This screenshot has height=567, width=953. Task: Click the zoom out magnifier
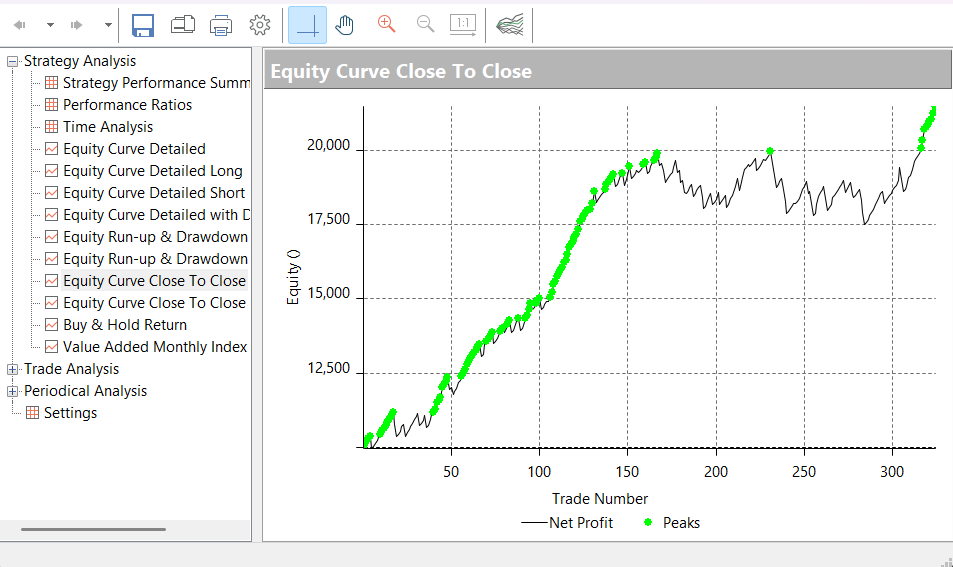pyautogui.click(x=425, y=24)
